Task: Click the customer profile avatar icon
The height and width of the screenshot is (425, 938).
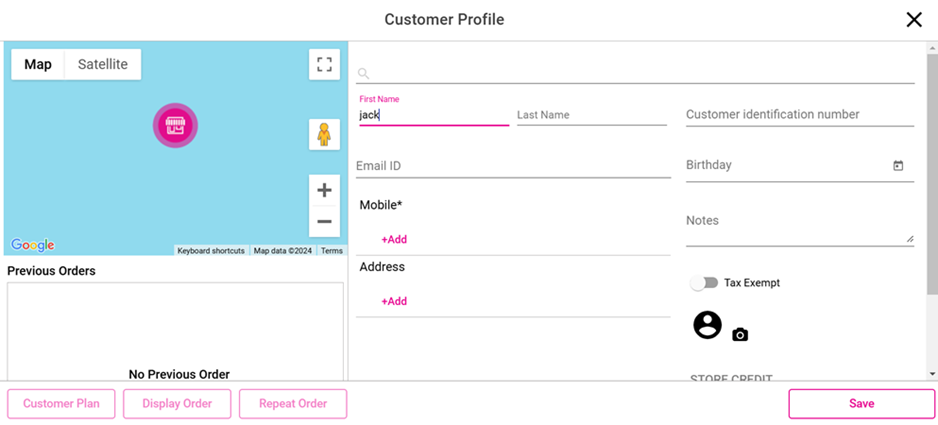Action: point(707,325)
